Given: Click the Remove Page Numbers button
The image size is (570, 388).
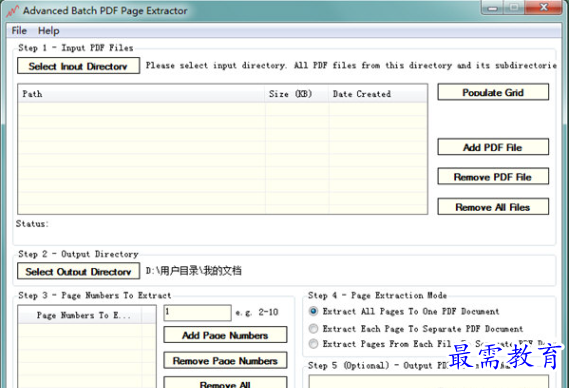Looking at the screenshot, I should (225, 360).
